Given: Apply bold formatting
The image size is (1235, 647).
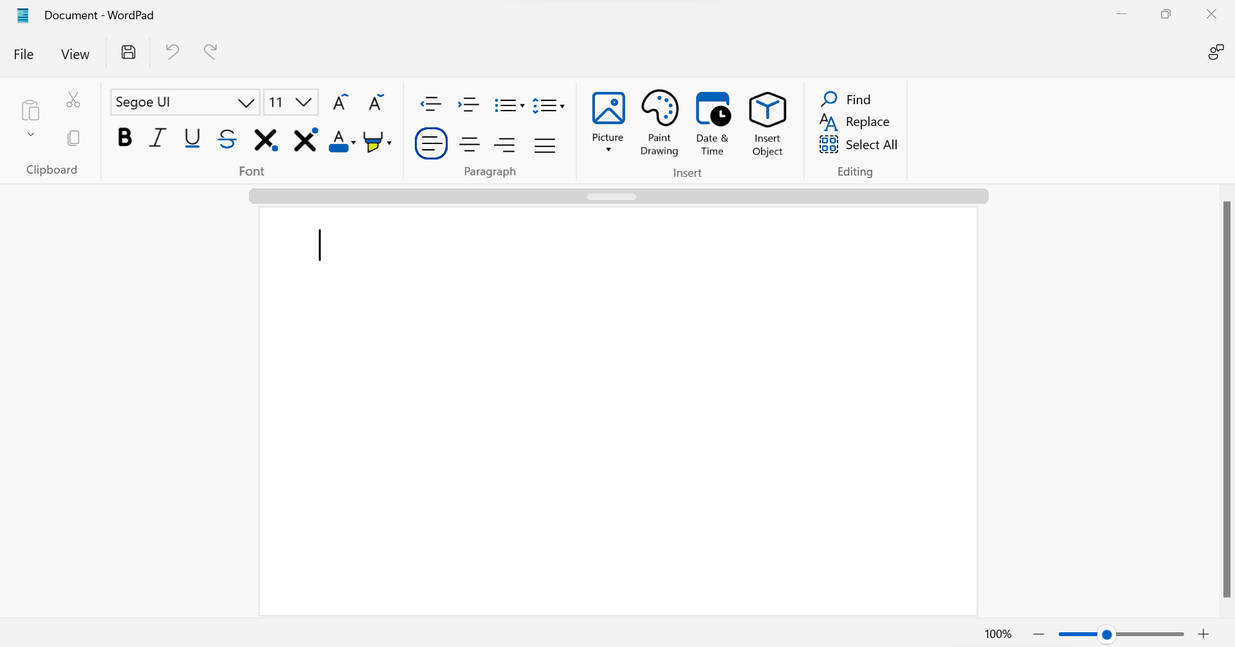Looking at the screenshot, I should tap(124, 137).
